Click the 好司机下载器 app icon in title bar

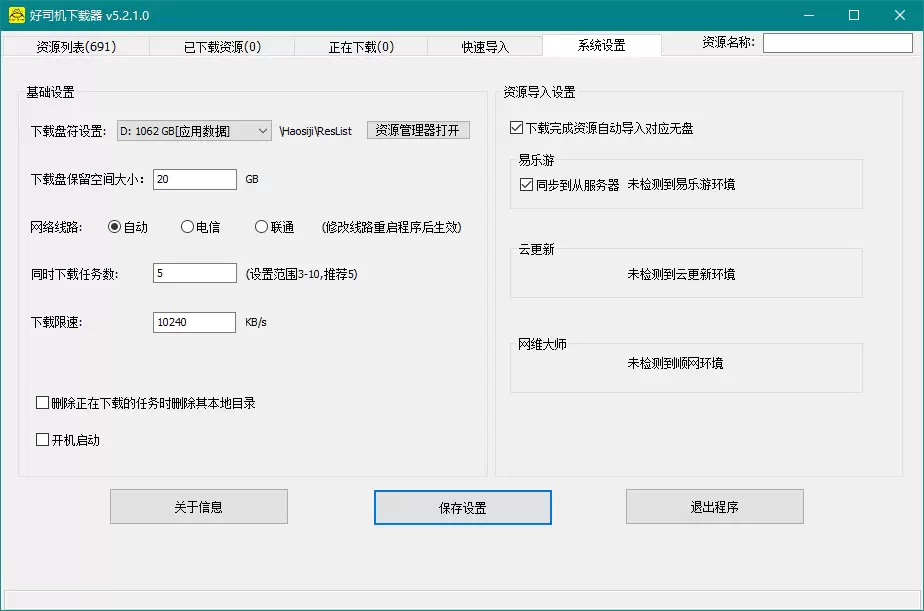(x=16, y=15)
